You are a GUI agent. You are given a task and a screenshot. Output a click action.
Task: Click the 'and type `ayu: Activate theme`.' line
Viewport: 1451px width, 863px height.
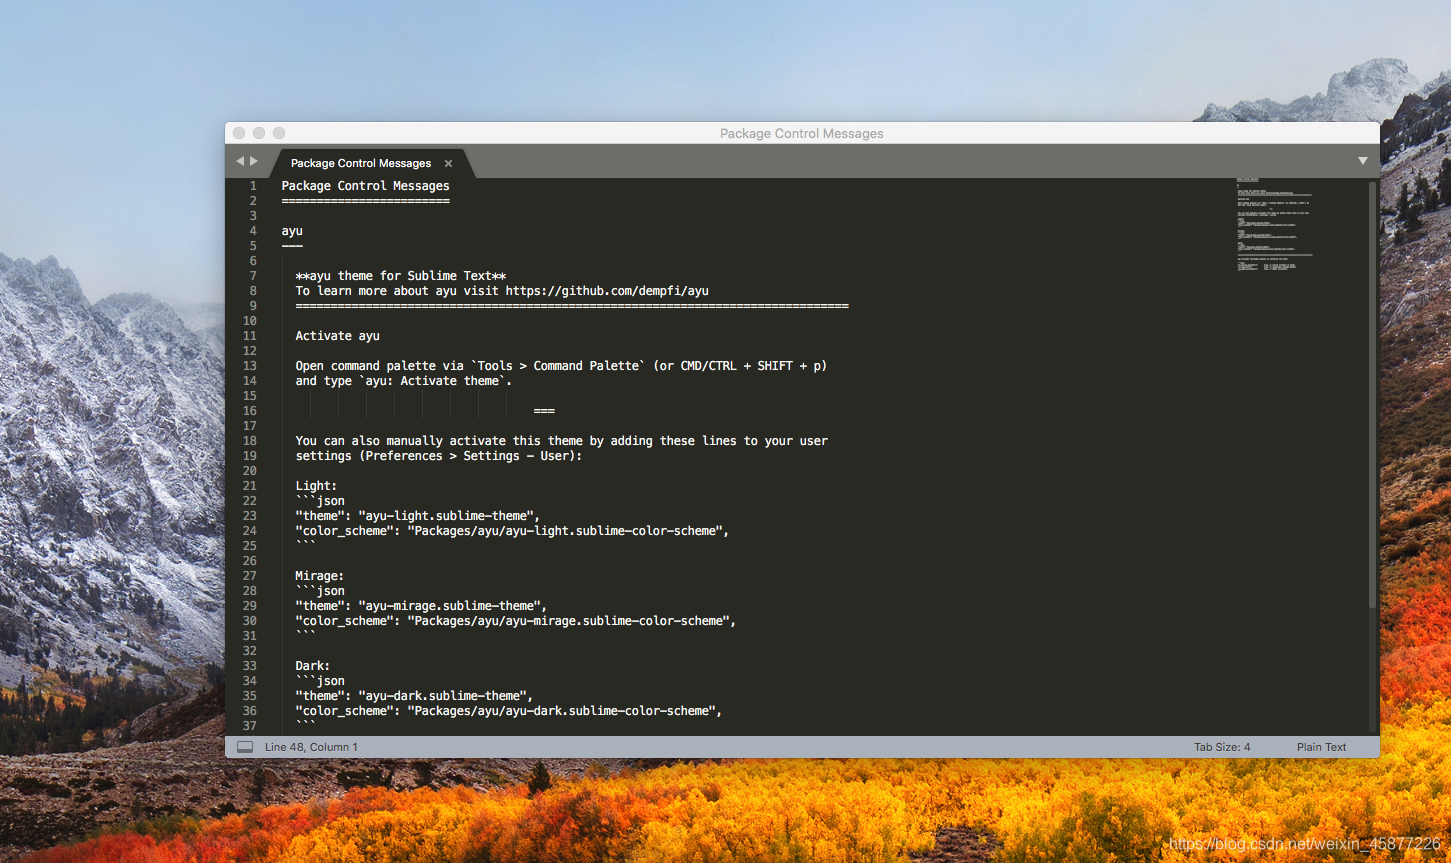404,381
